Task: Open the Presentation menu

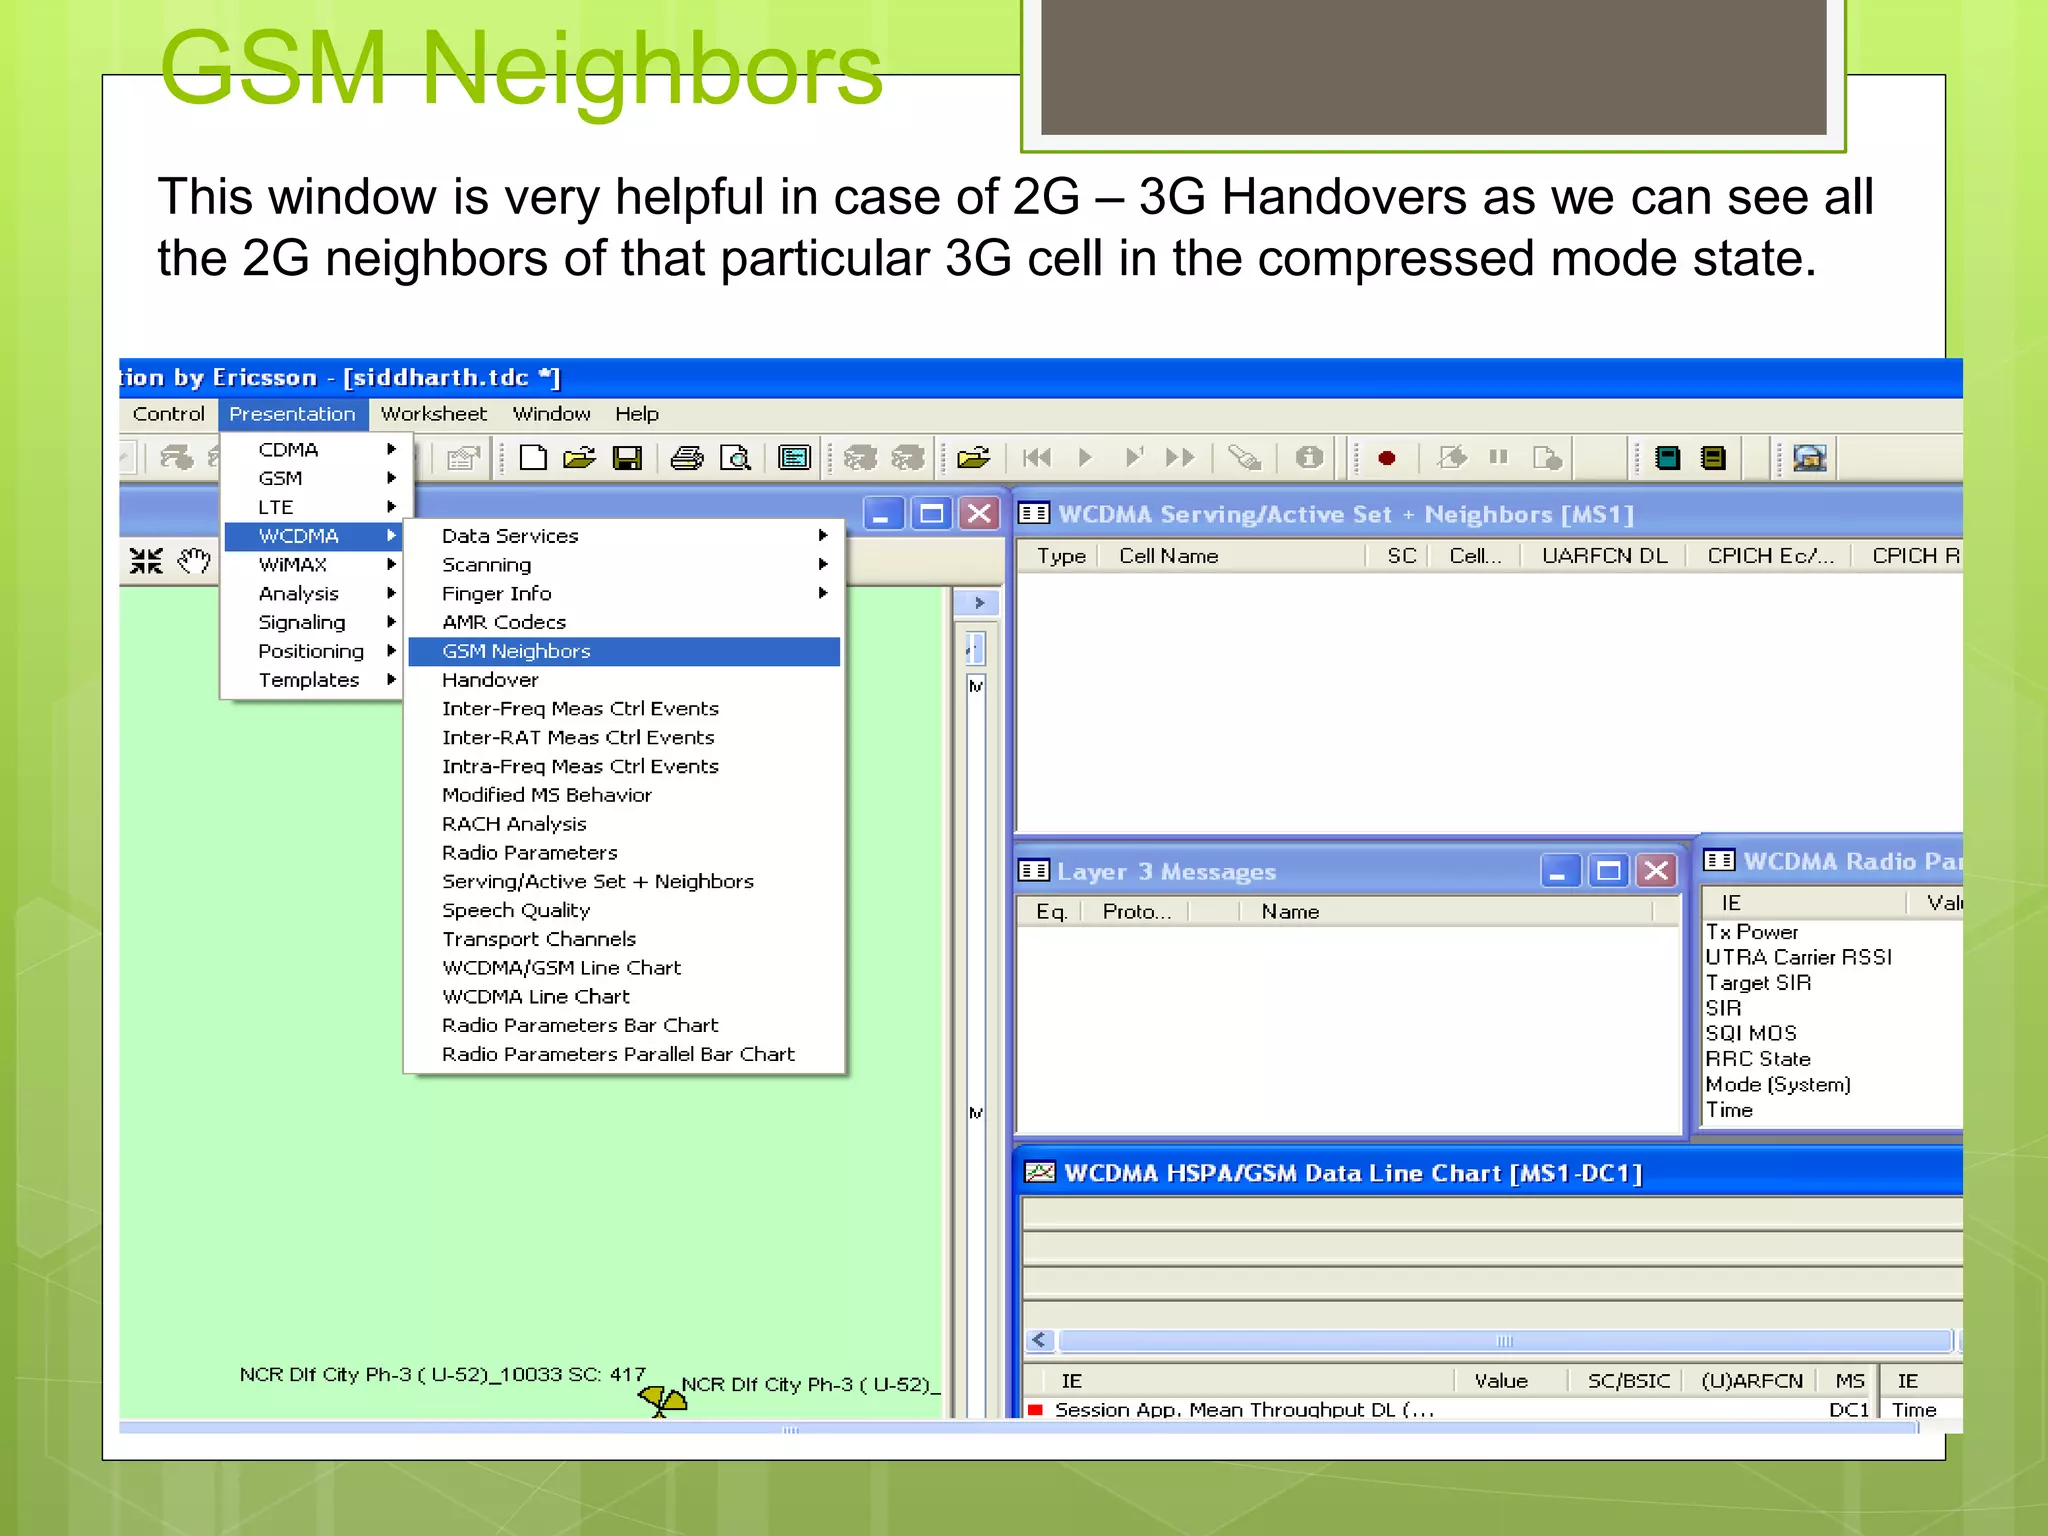Action: tap(292, 414)
